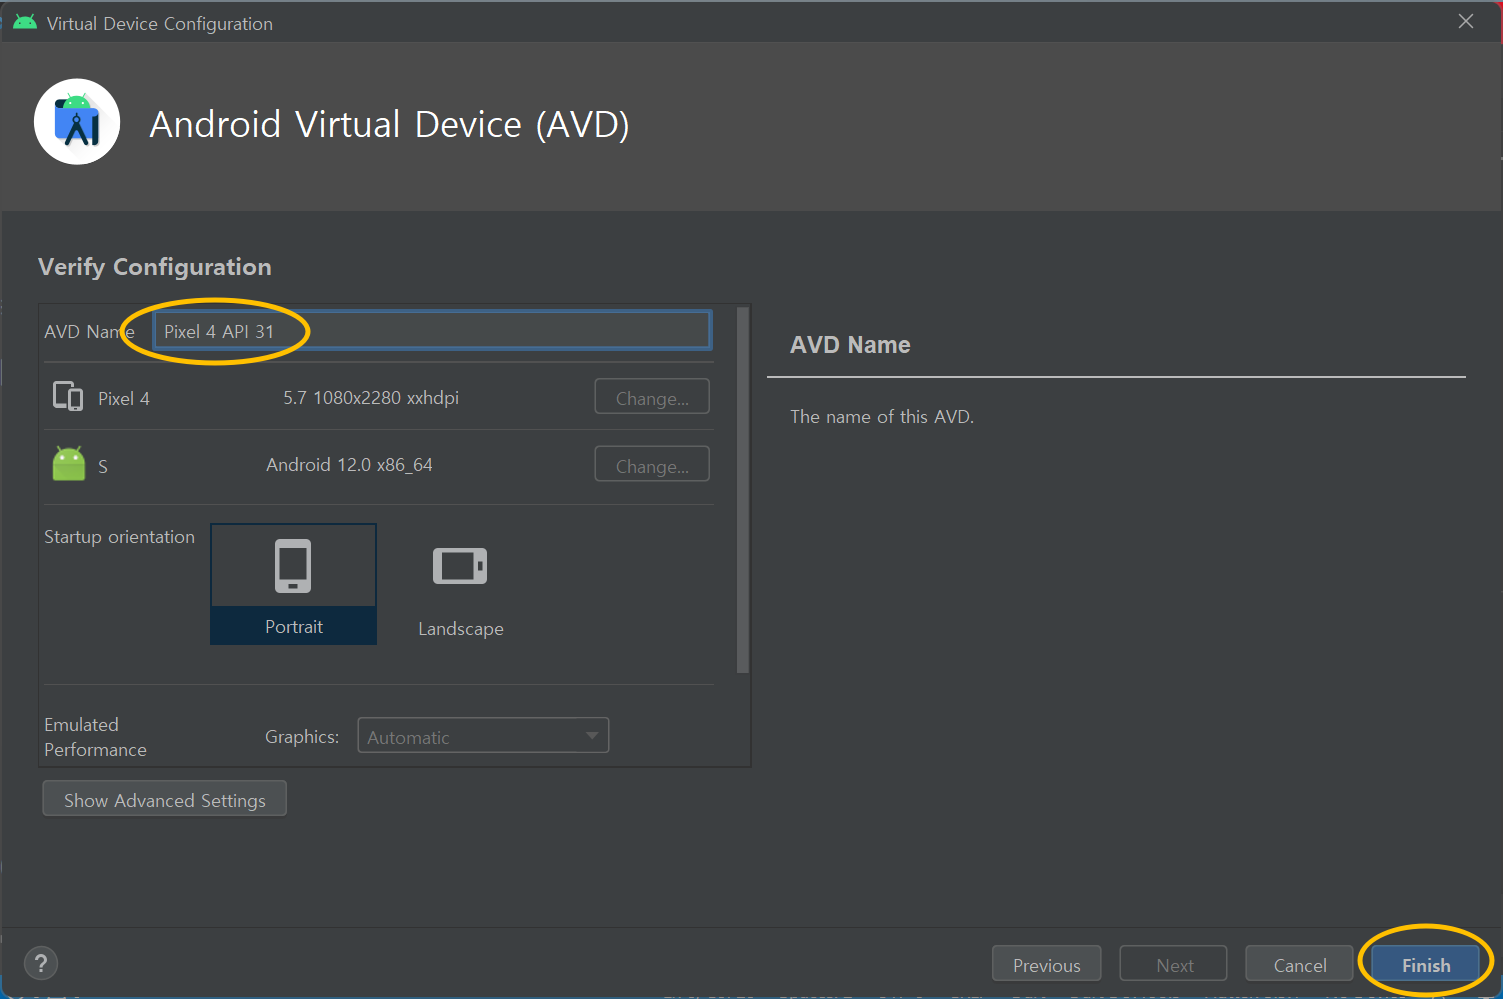Click the Pixel 4 device icon
Viewport: 1503px width, 999px height.
click(x=68, y=397)
